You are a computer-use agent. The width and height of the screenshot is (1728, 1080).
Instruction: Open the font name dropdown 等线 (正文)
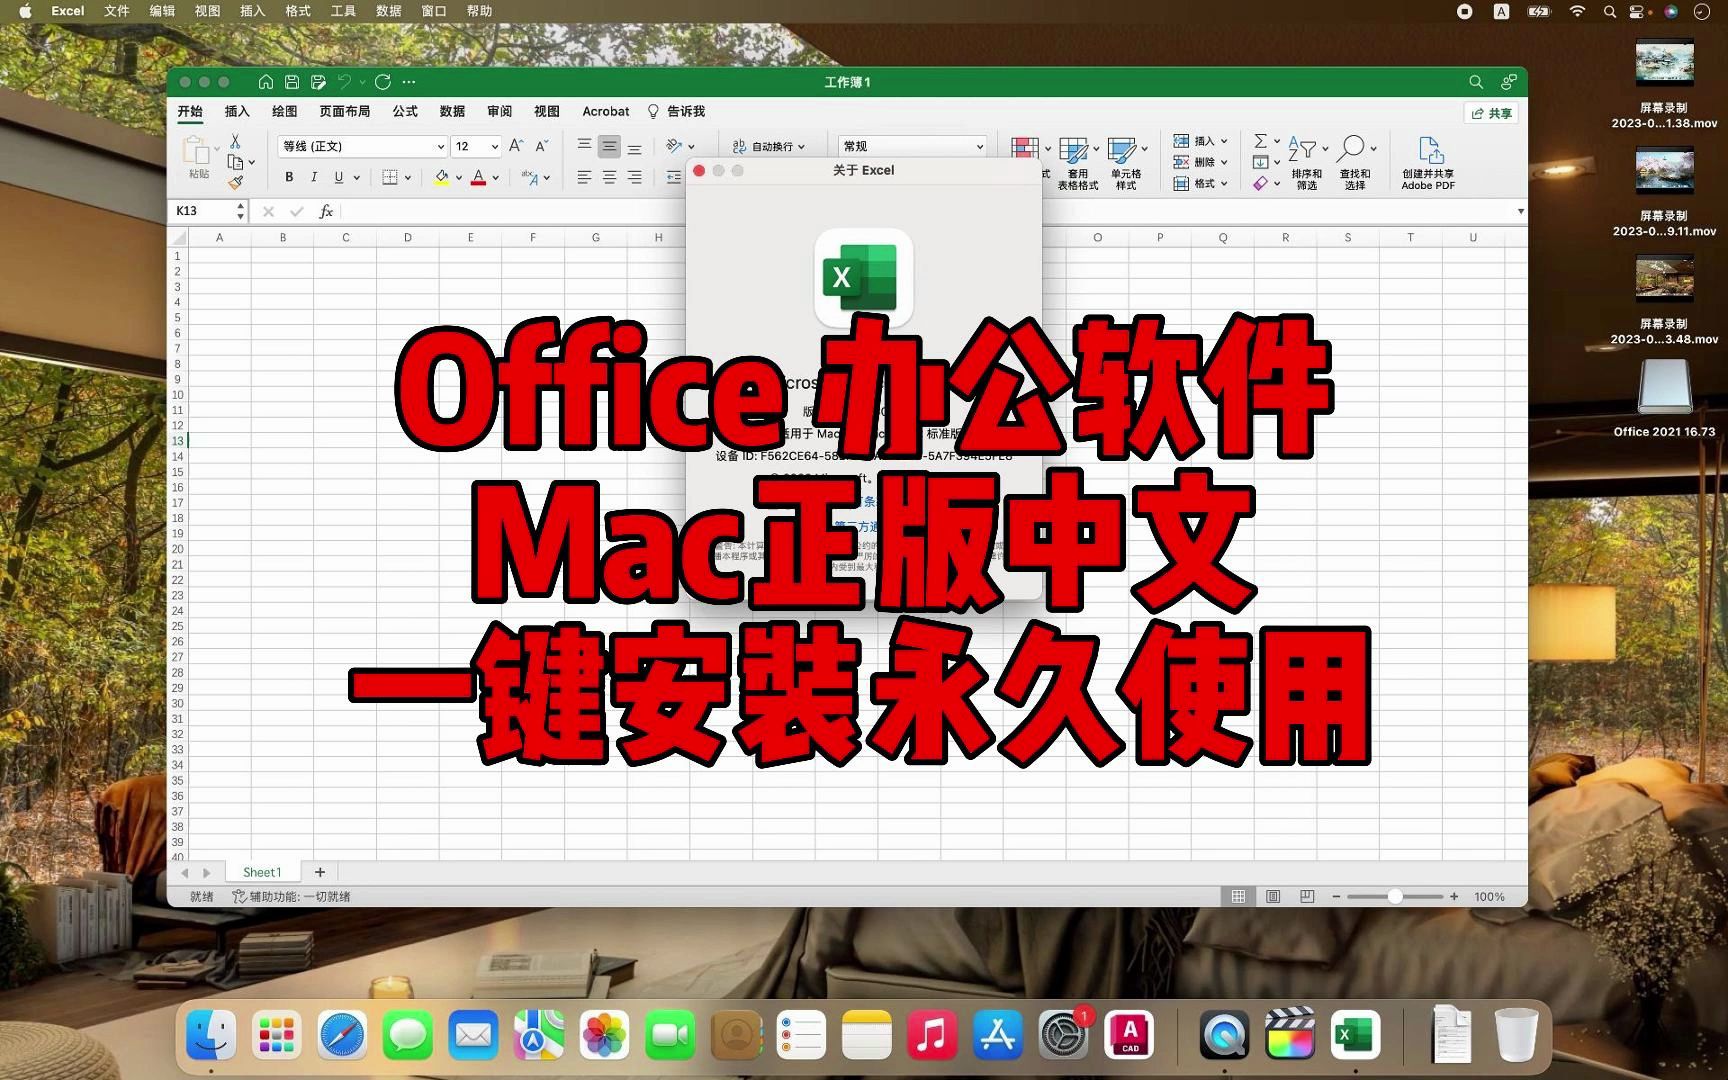coord(440,147)
